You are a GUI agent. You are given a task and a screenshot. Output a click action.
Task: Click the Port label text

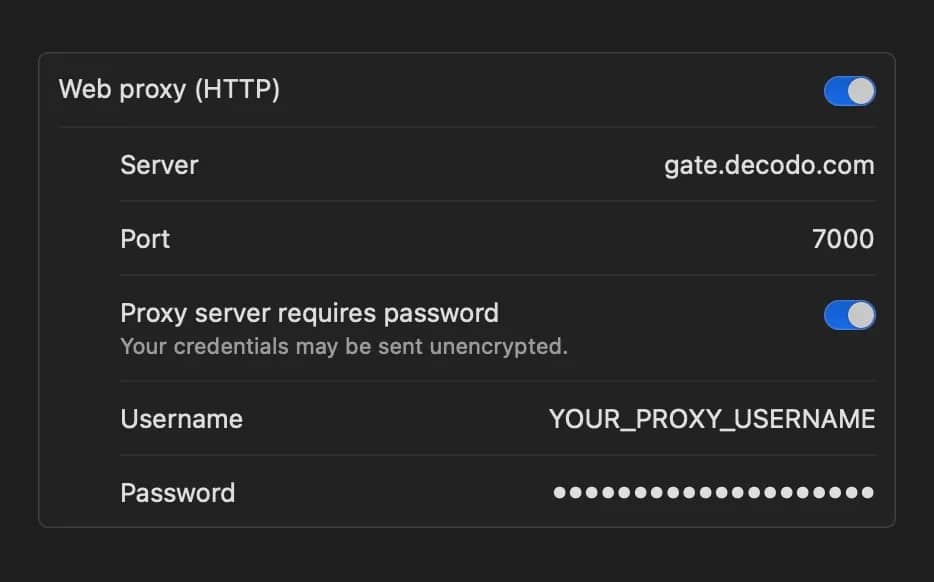[x=145, y=239]
